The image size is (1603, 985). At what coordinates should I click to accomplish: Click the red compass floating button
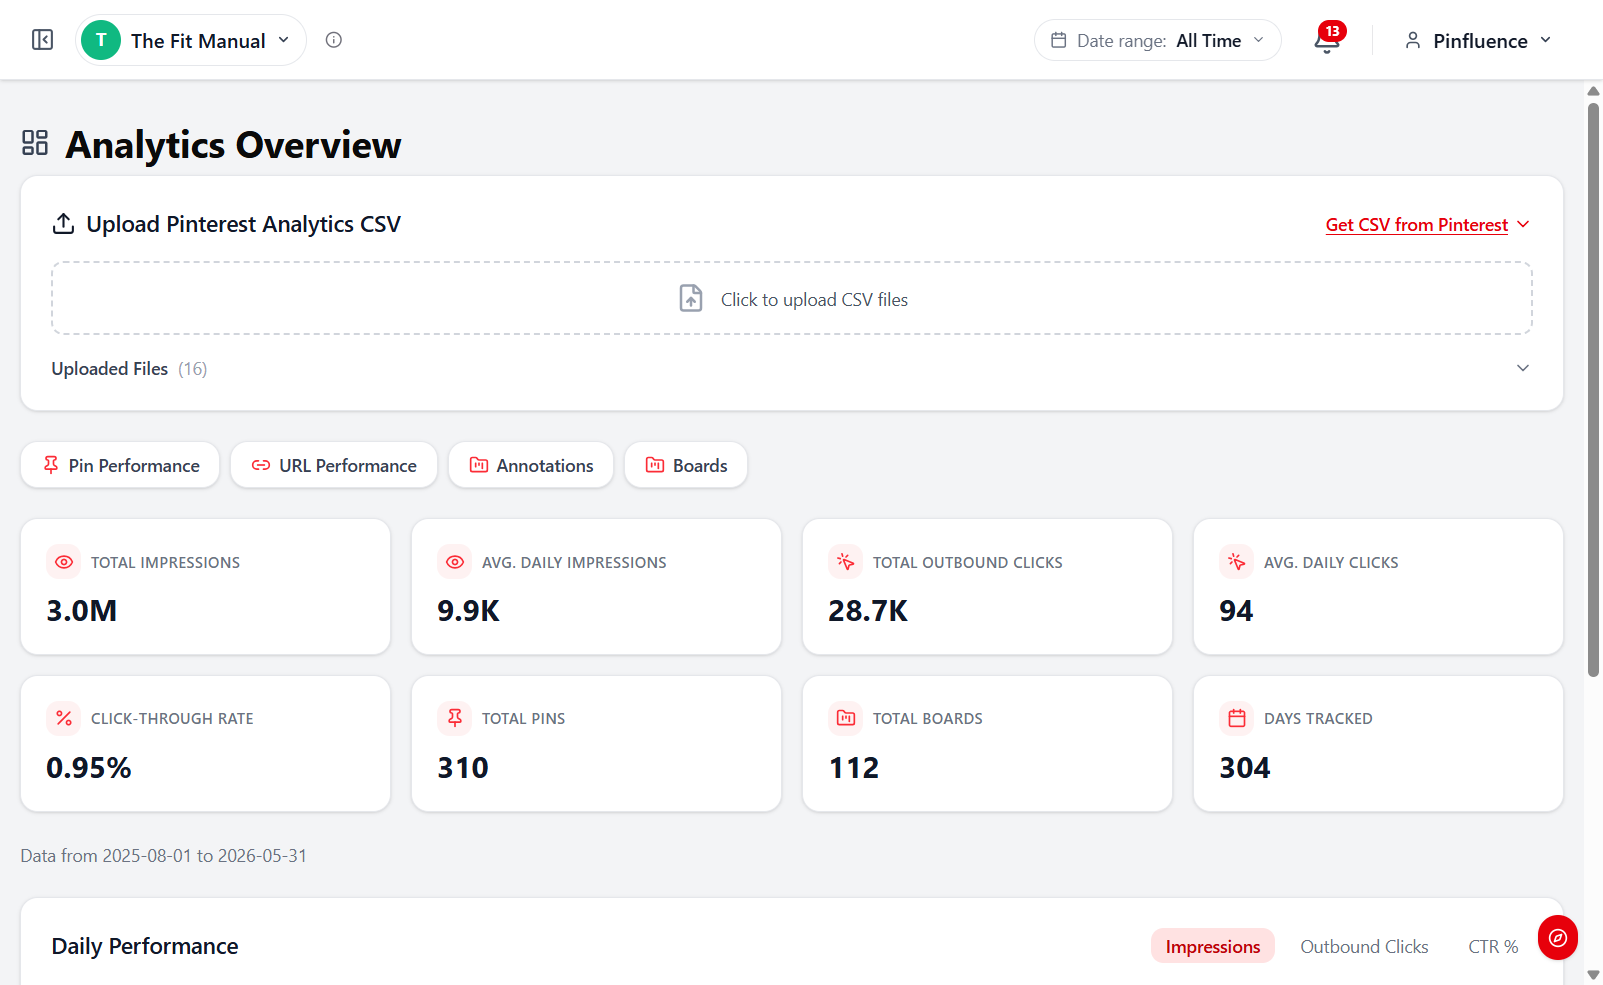pyautogui.click(x=1558, y=938)
